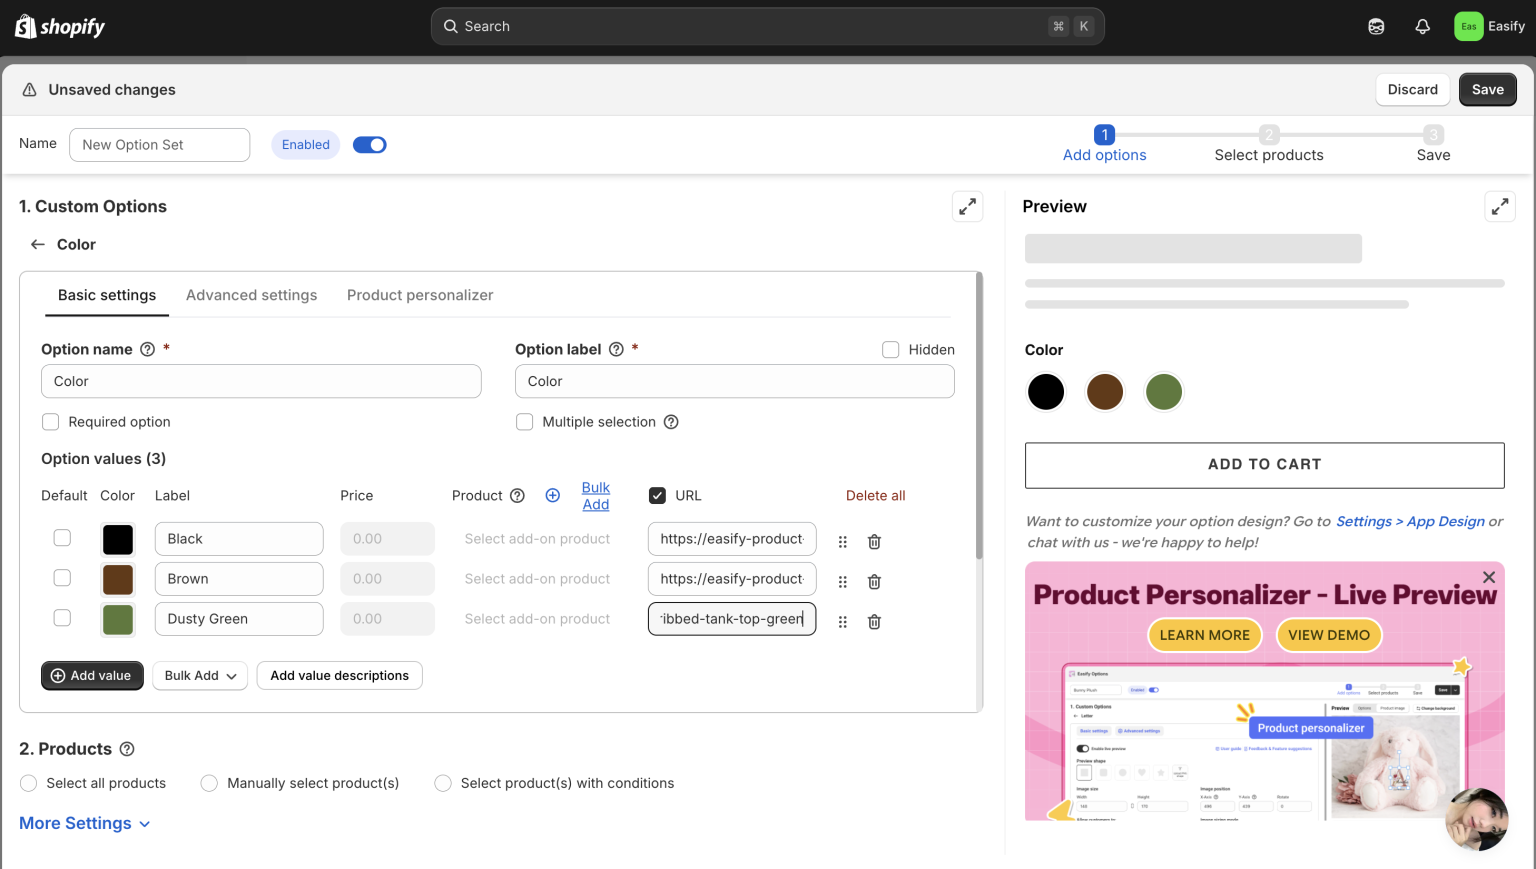Select the Manually select product(s) radio button
The width and height of the screenshot is (1536, 869).
[209, 783]
